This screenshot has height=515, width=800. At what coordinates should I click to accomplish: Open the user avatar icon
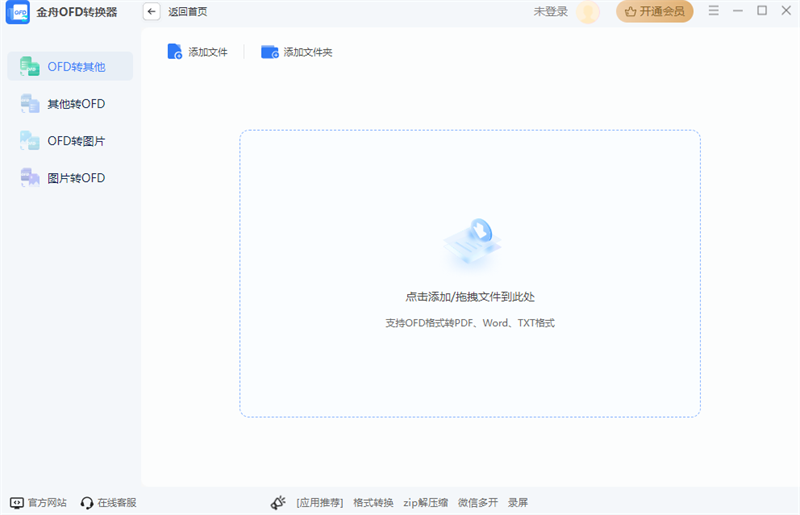[588, 12]
